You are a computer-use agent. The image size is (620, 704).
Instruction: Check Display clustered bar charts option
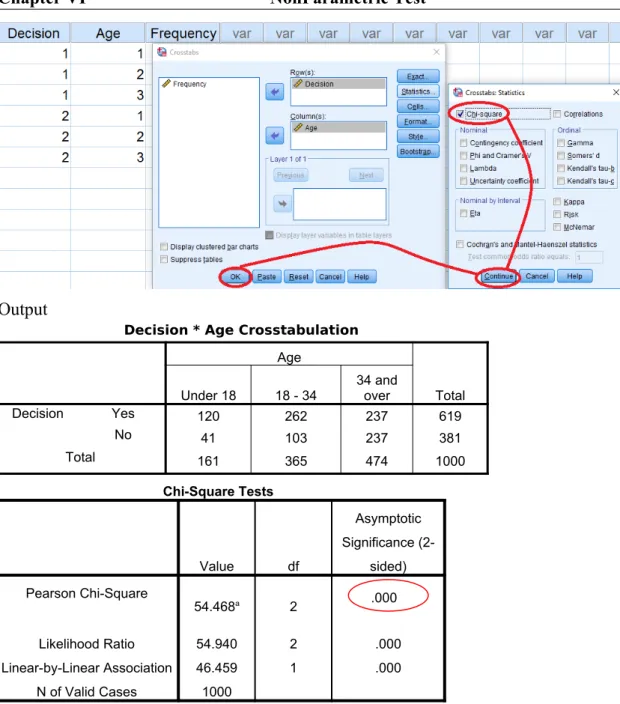coord(164,246)
